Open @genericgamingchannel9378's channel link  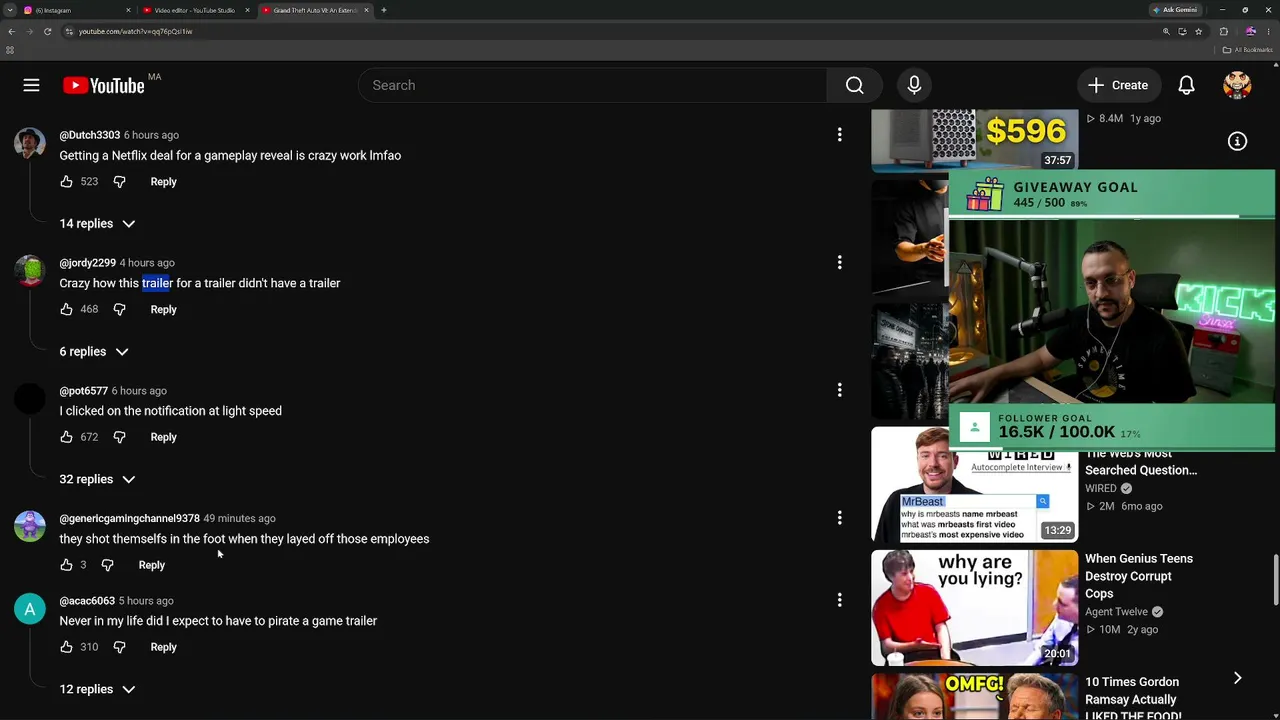(x=129, y=518)
